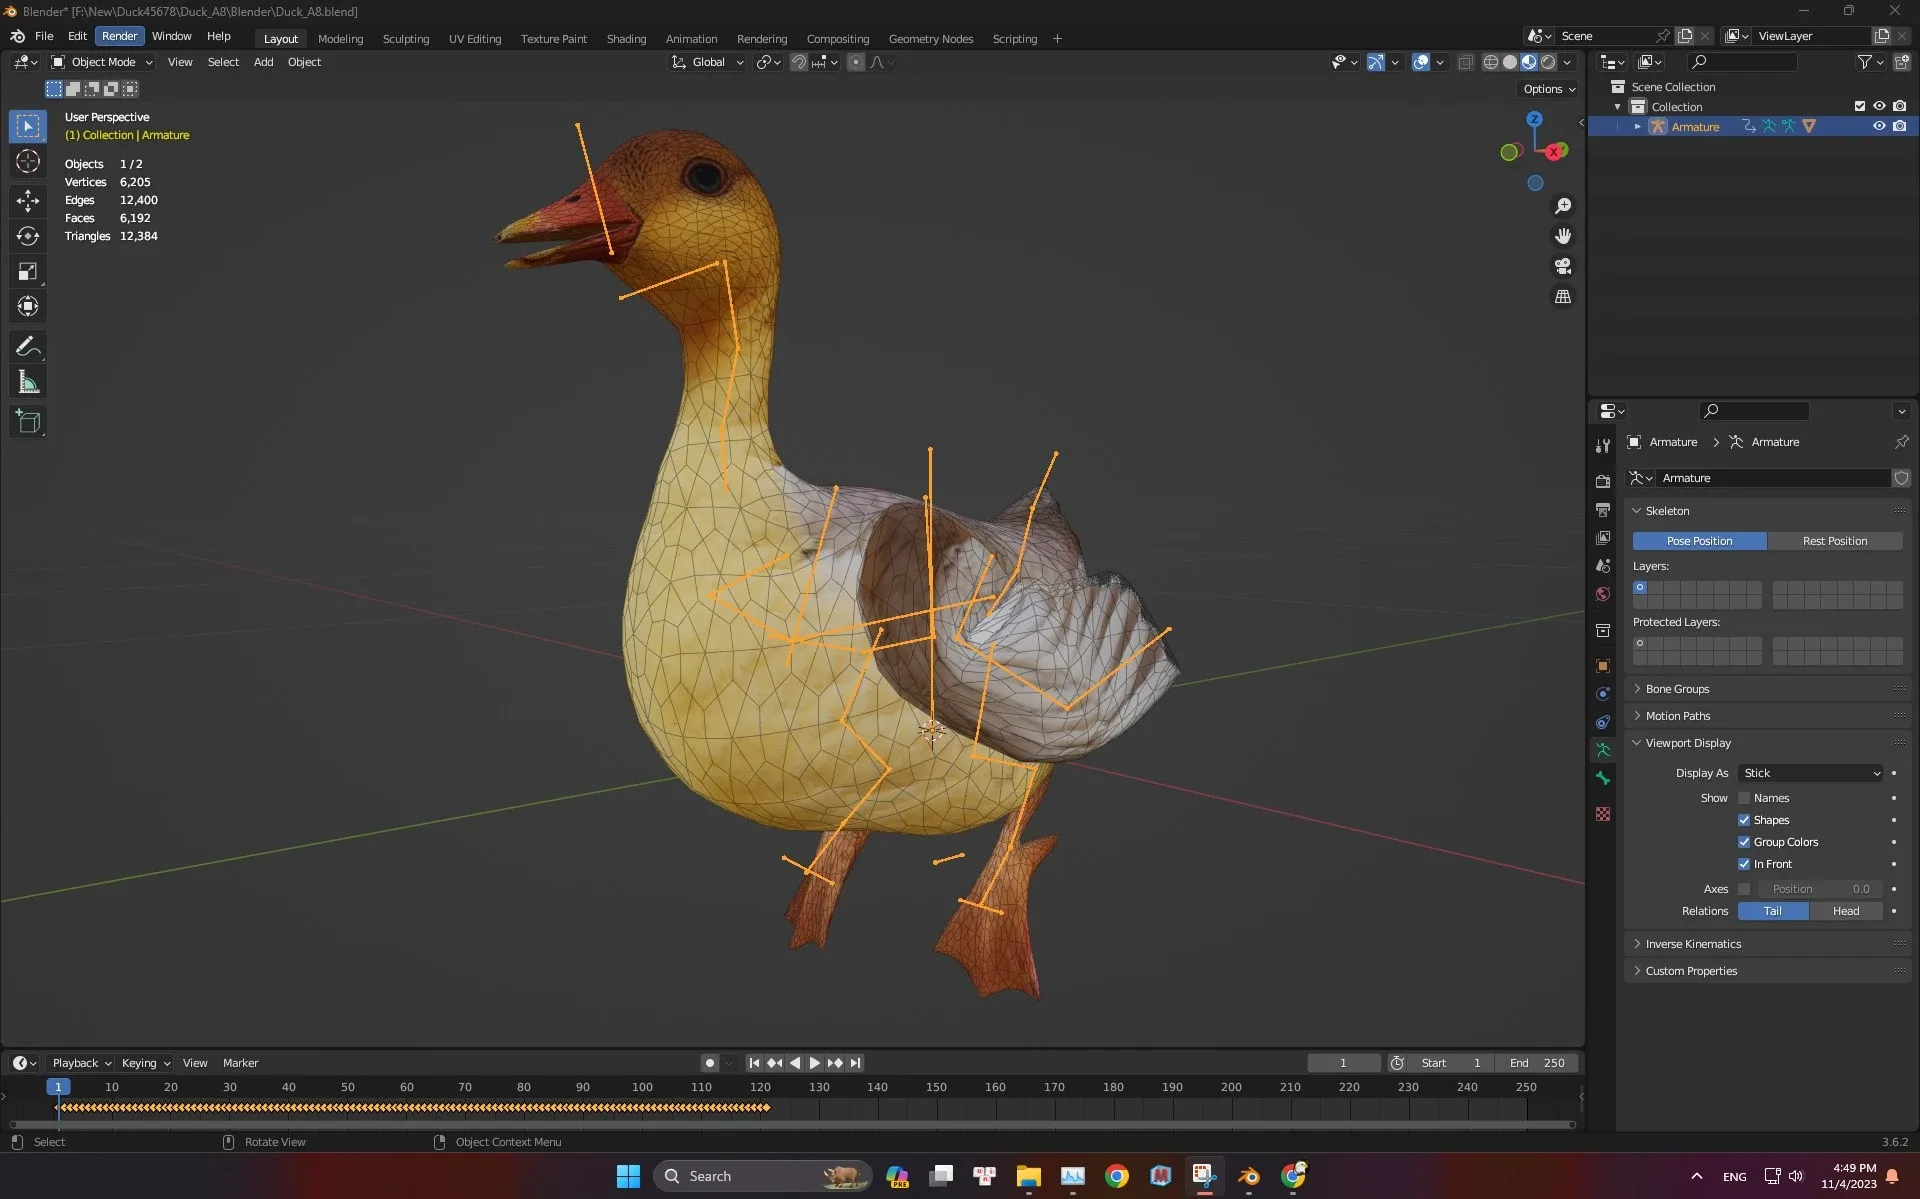Switch to Material Preview viewport shading
Viewport: 1920px width, 1199px height.
[x=1529, y=61]
